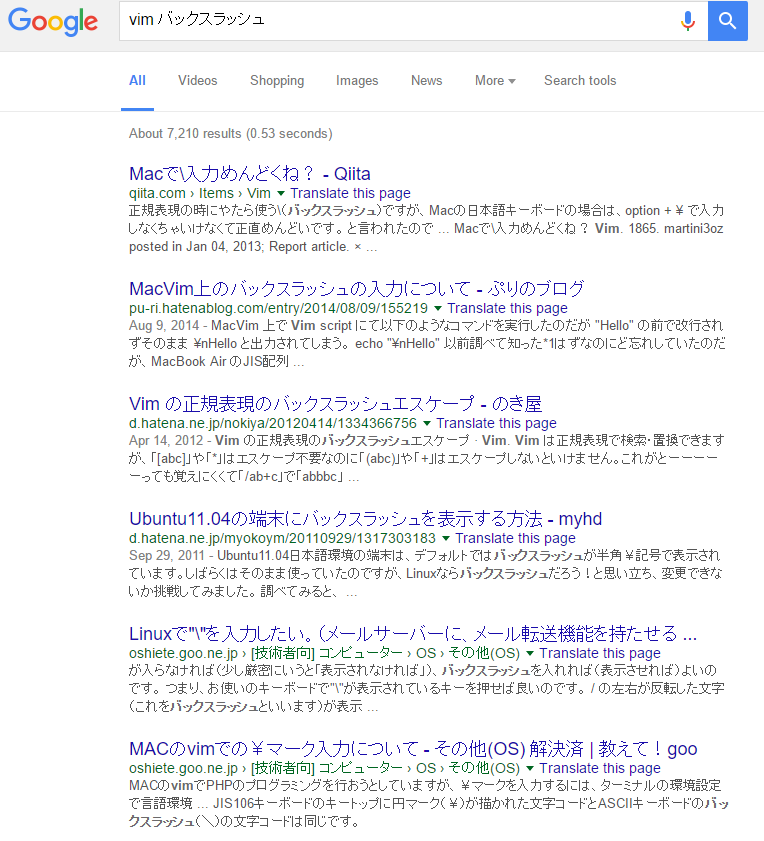
Task: Click the green qiita.com › Items › Vim breadcrumb
Action: (x=200, y=193)
